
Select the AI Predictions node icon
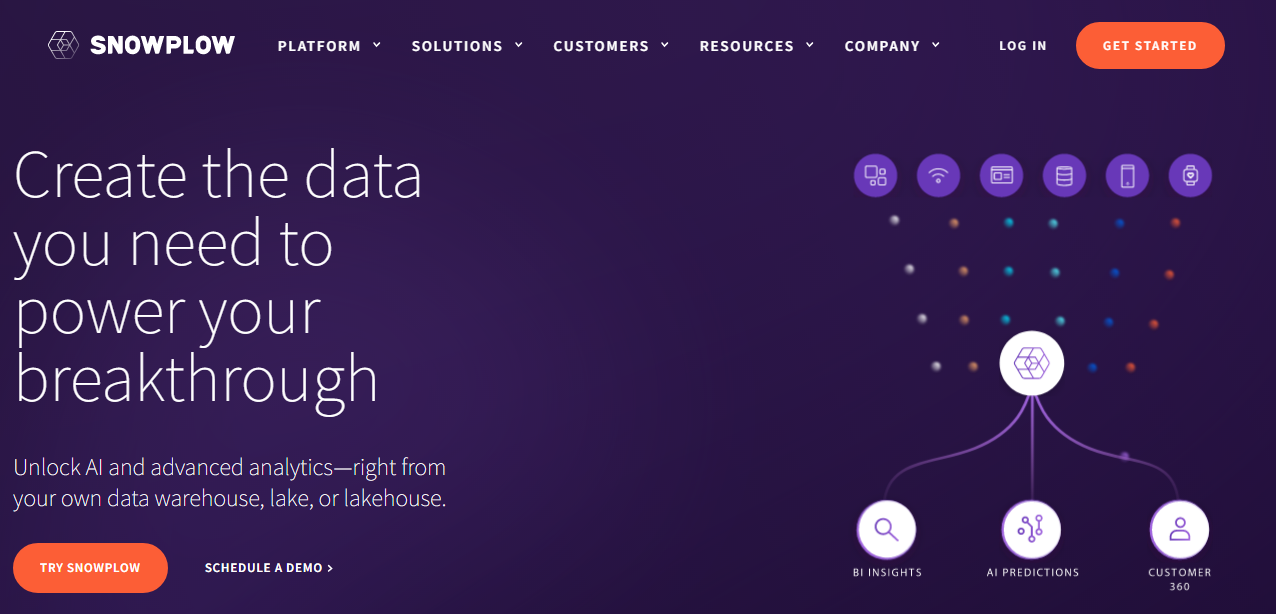1031,529
